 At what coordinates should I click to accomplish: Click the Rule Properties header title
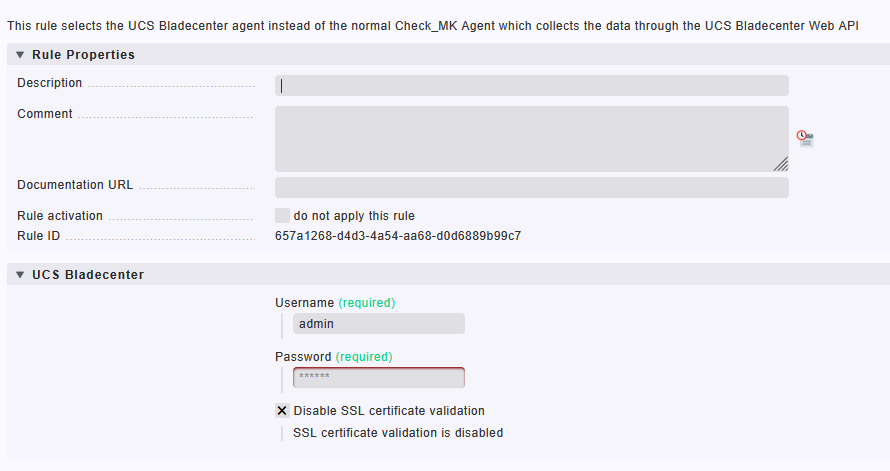pos(83,54)
